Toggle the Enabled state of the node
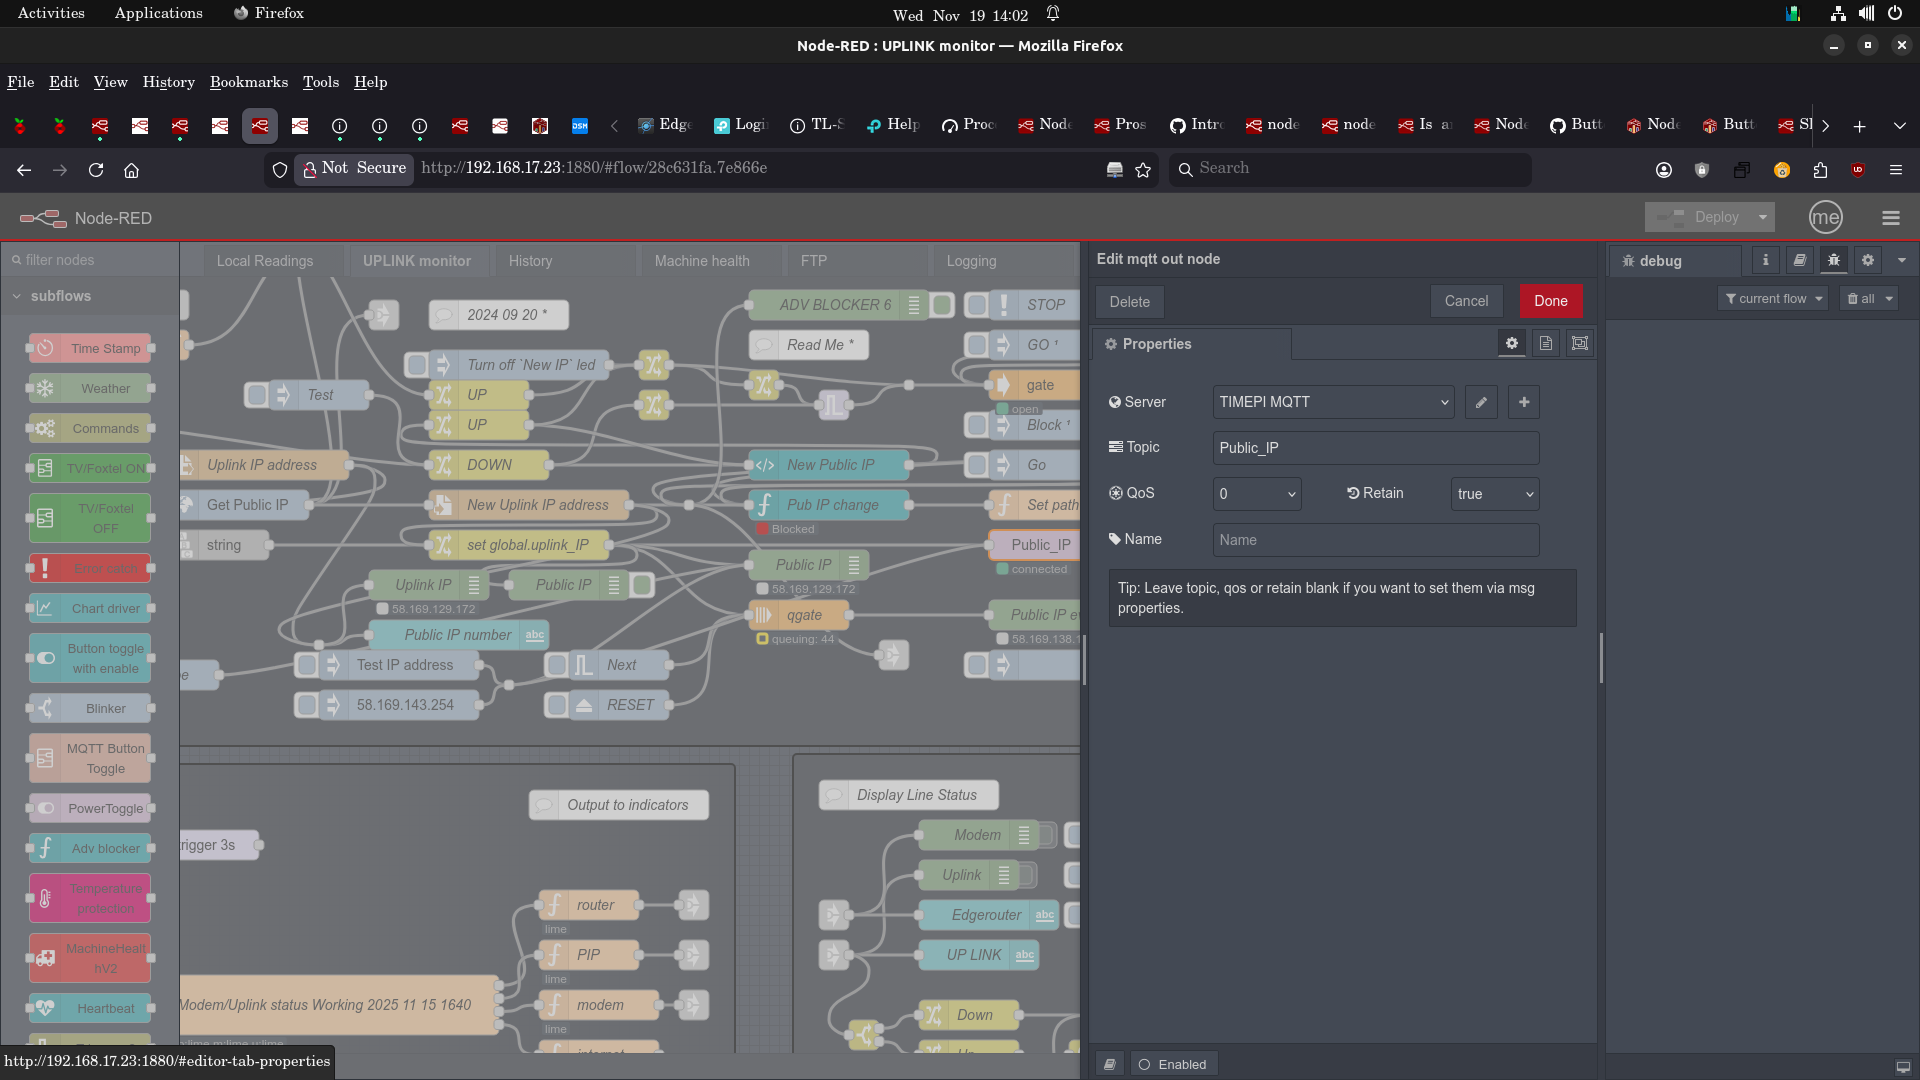The height and width of the screenshot is (1080, 1920). tap(1173, 1064)
